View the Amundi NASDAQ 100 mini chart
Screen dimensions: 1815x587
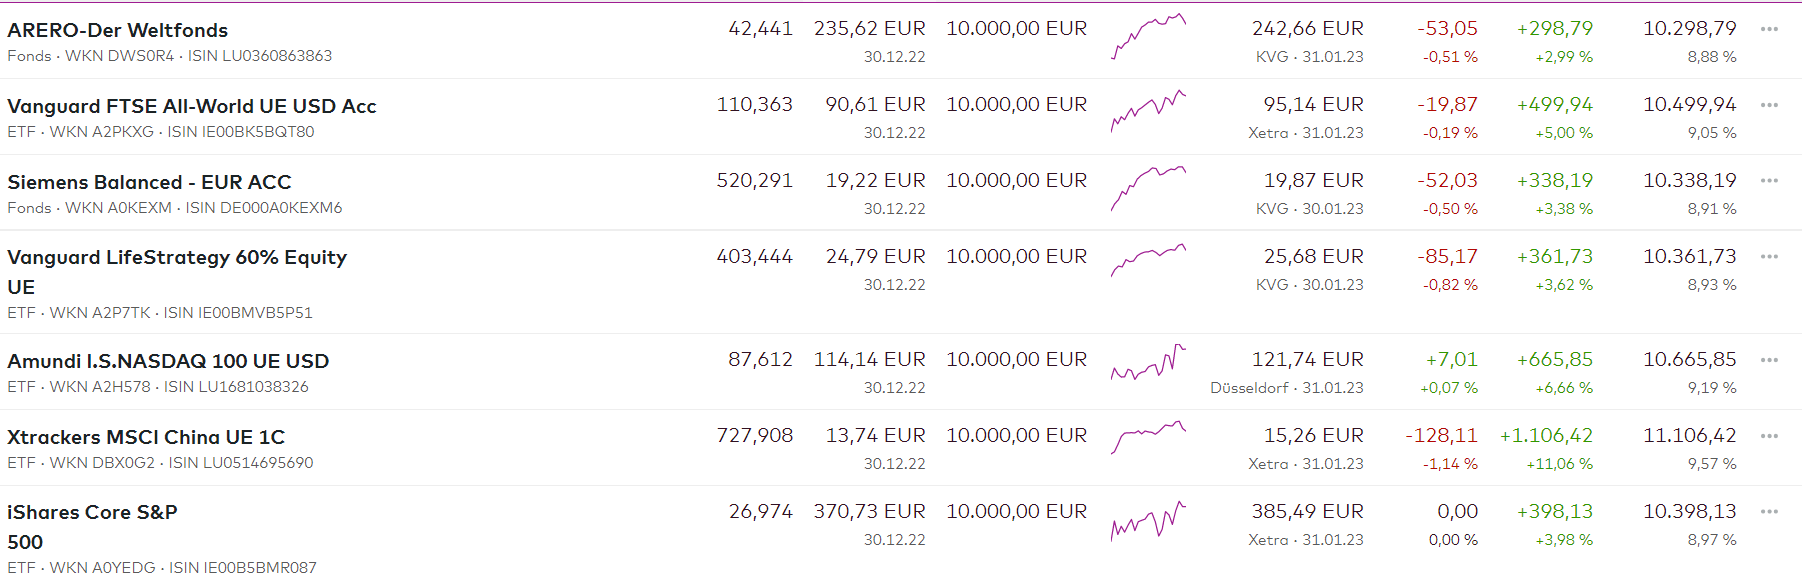click(1148, 363)
